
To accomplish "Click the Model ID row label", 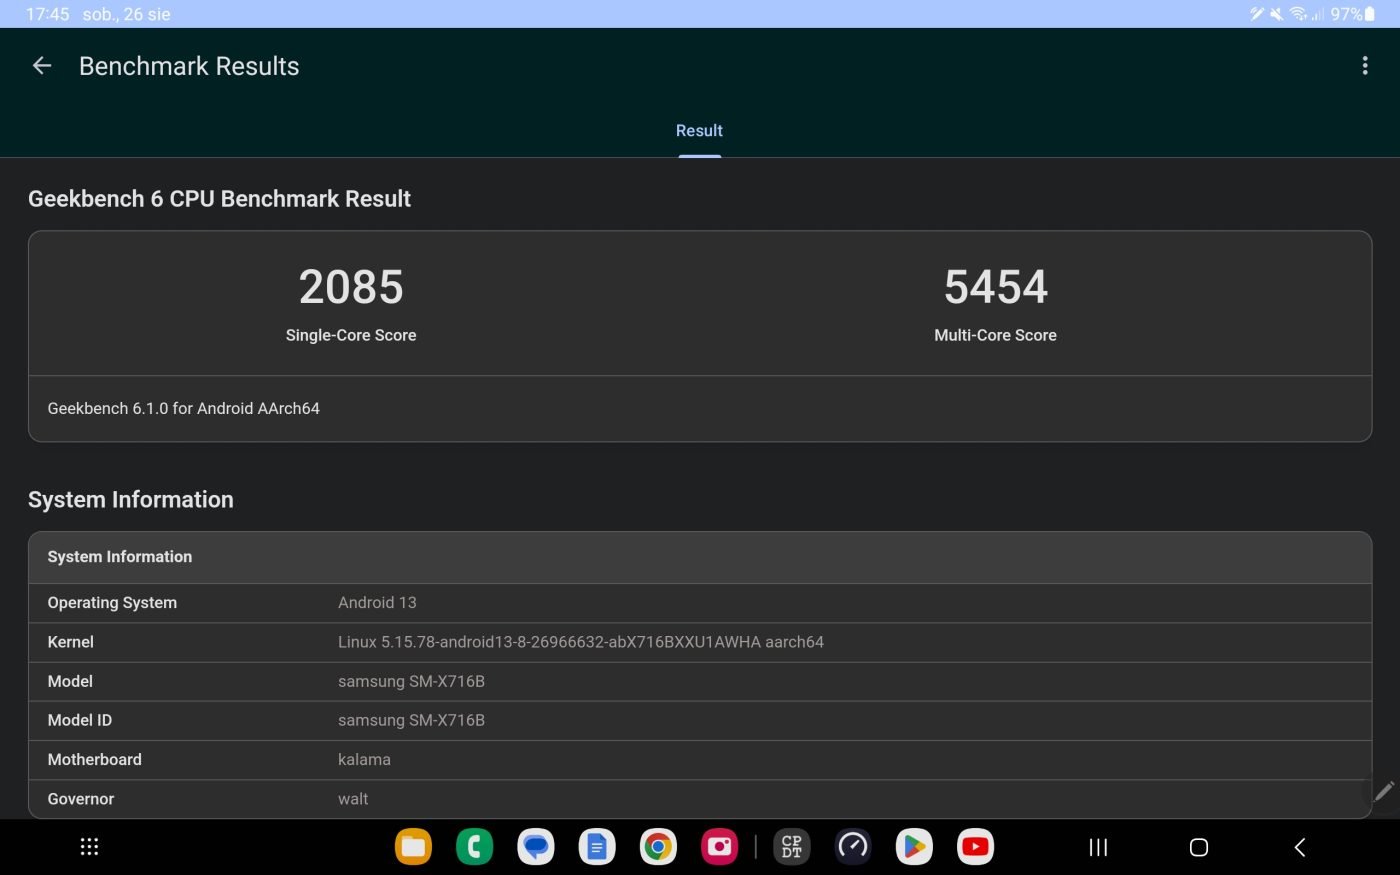I will 80,720.
